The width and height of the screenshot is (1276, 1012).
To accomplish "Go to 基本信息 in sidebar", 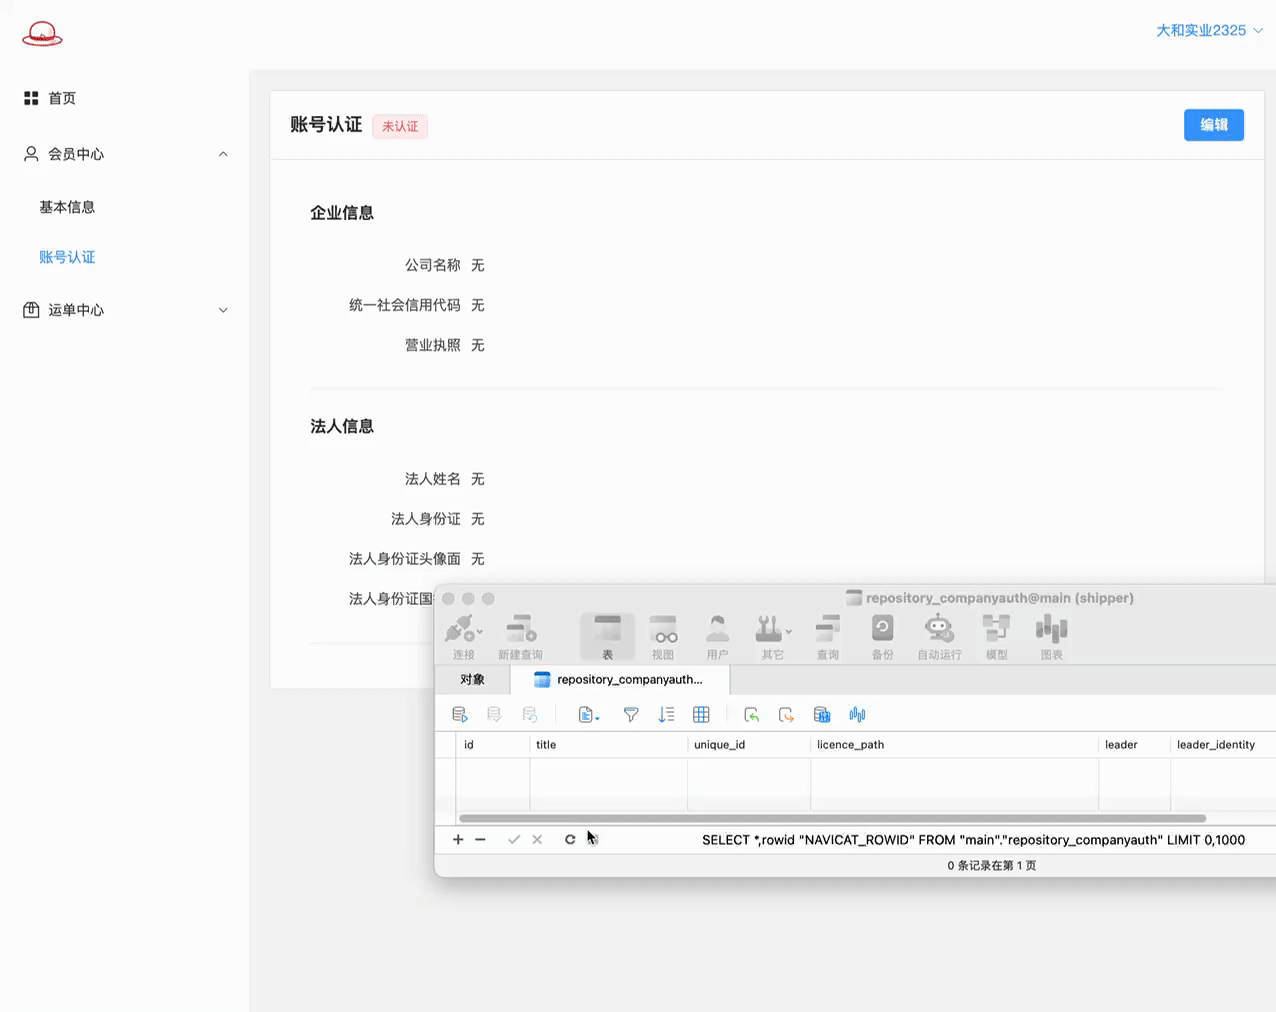I will 67,207.
